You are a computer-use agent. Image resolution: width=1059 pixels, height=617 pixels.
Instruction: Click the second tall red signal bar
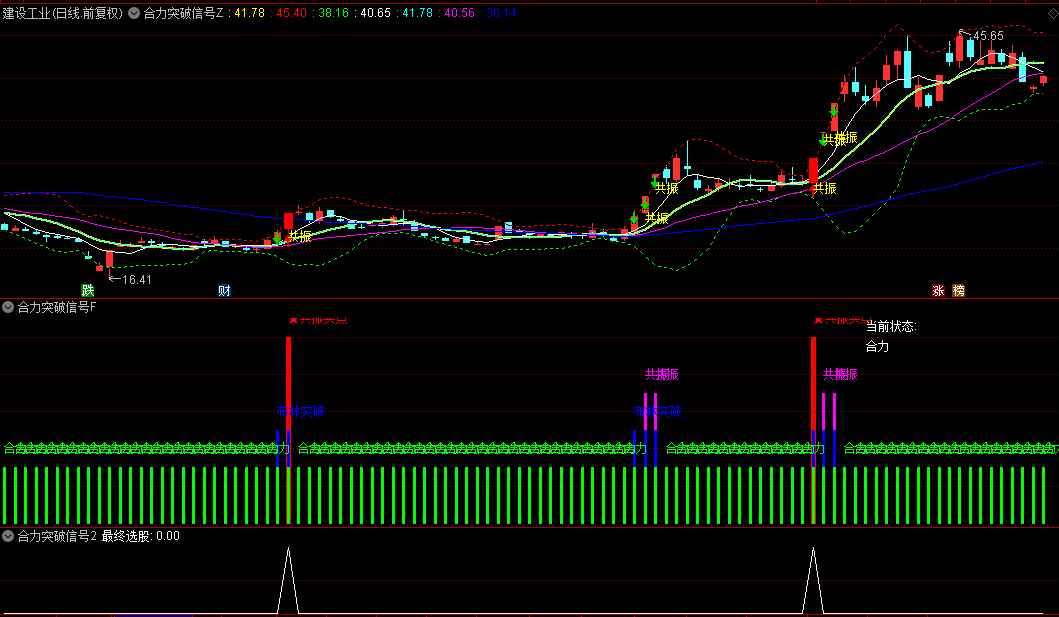(x=813, y=430)
